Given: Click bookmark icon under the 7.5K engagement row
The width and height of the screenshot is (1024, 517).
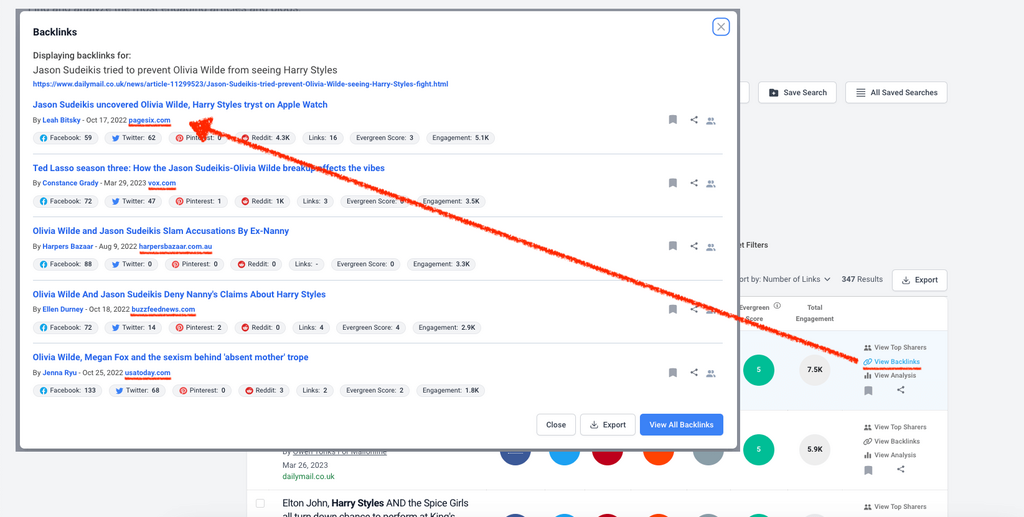Looking at the screenshot, I should point(868,391).
